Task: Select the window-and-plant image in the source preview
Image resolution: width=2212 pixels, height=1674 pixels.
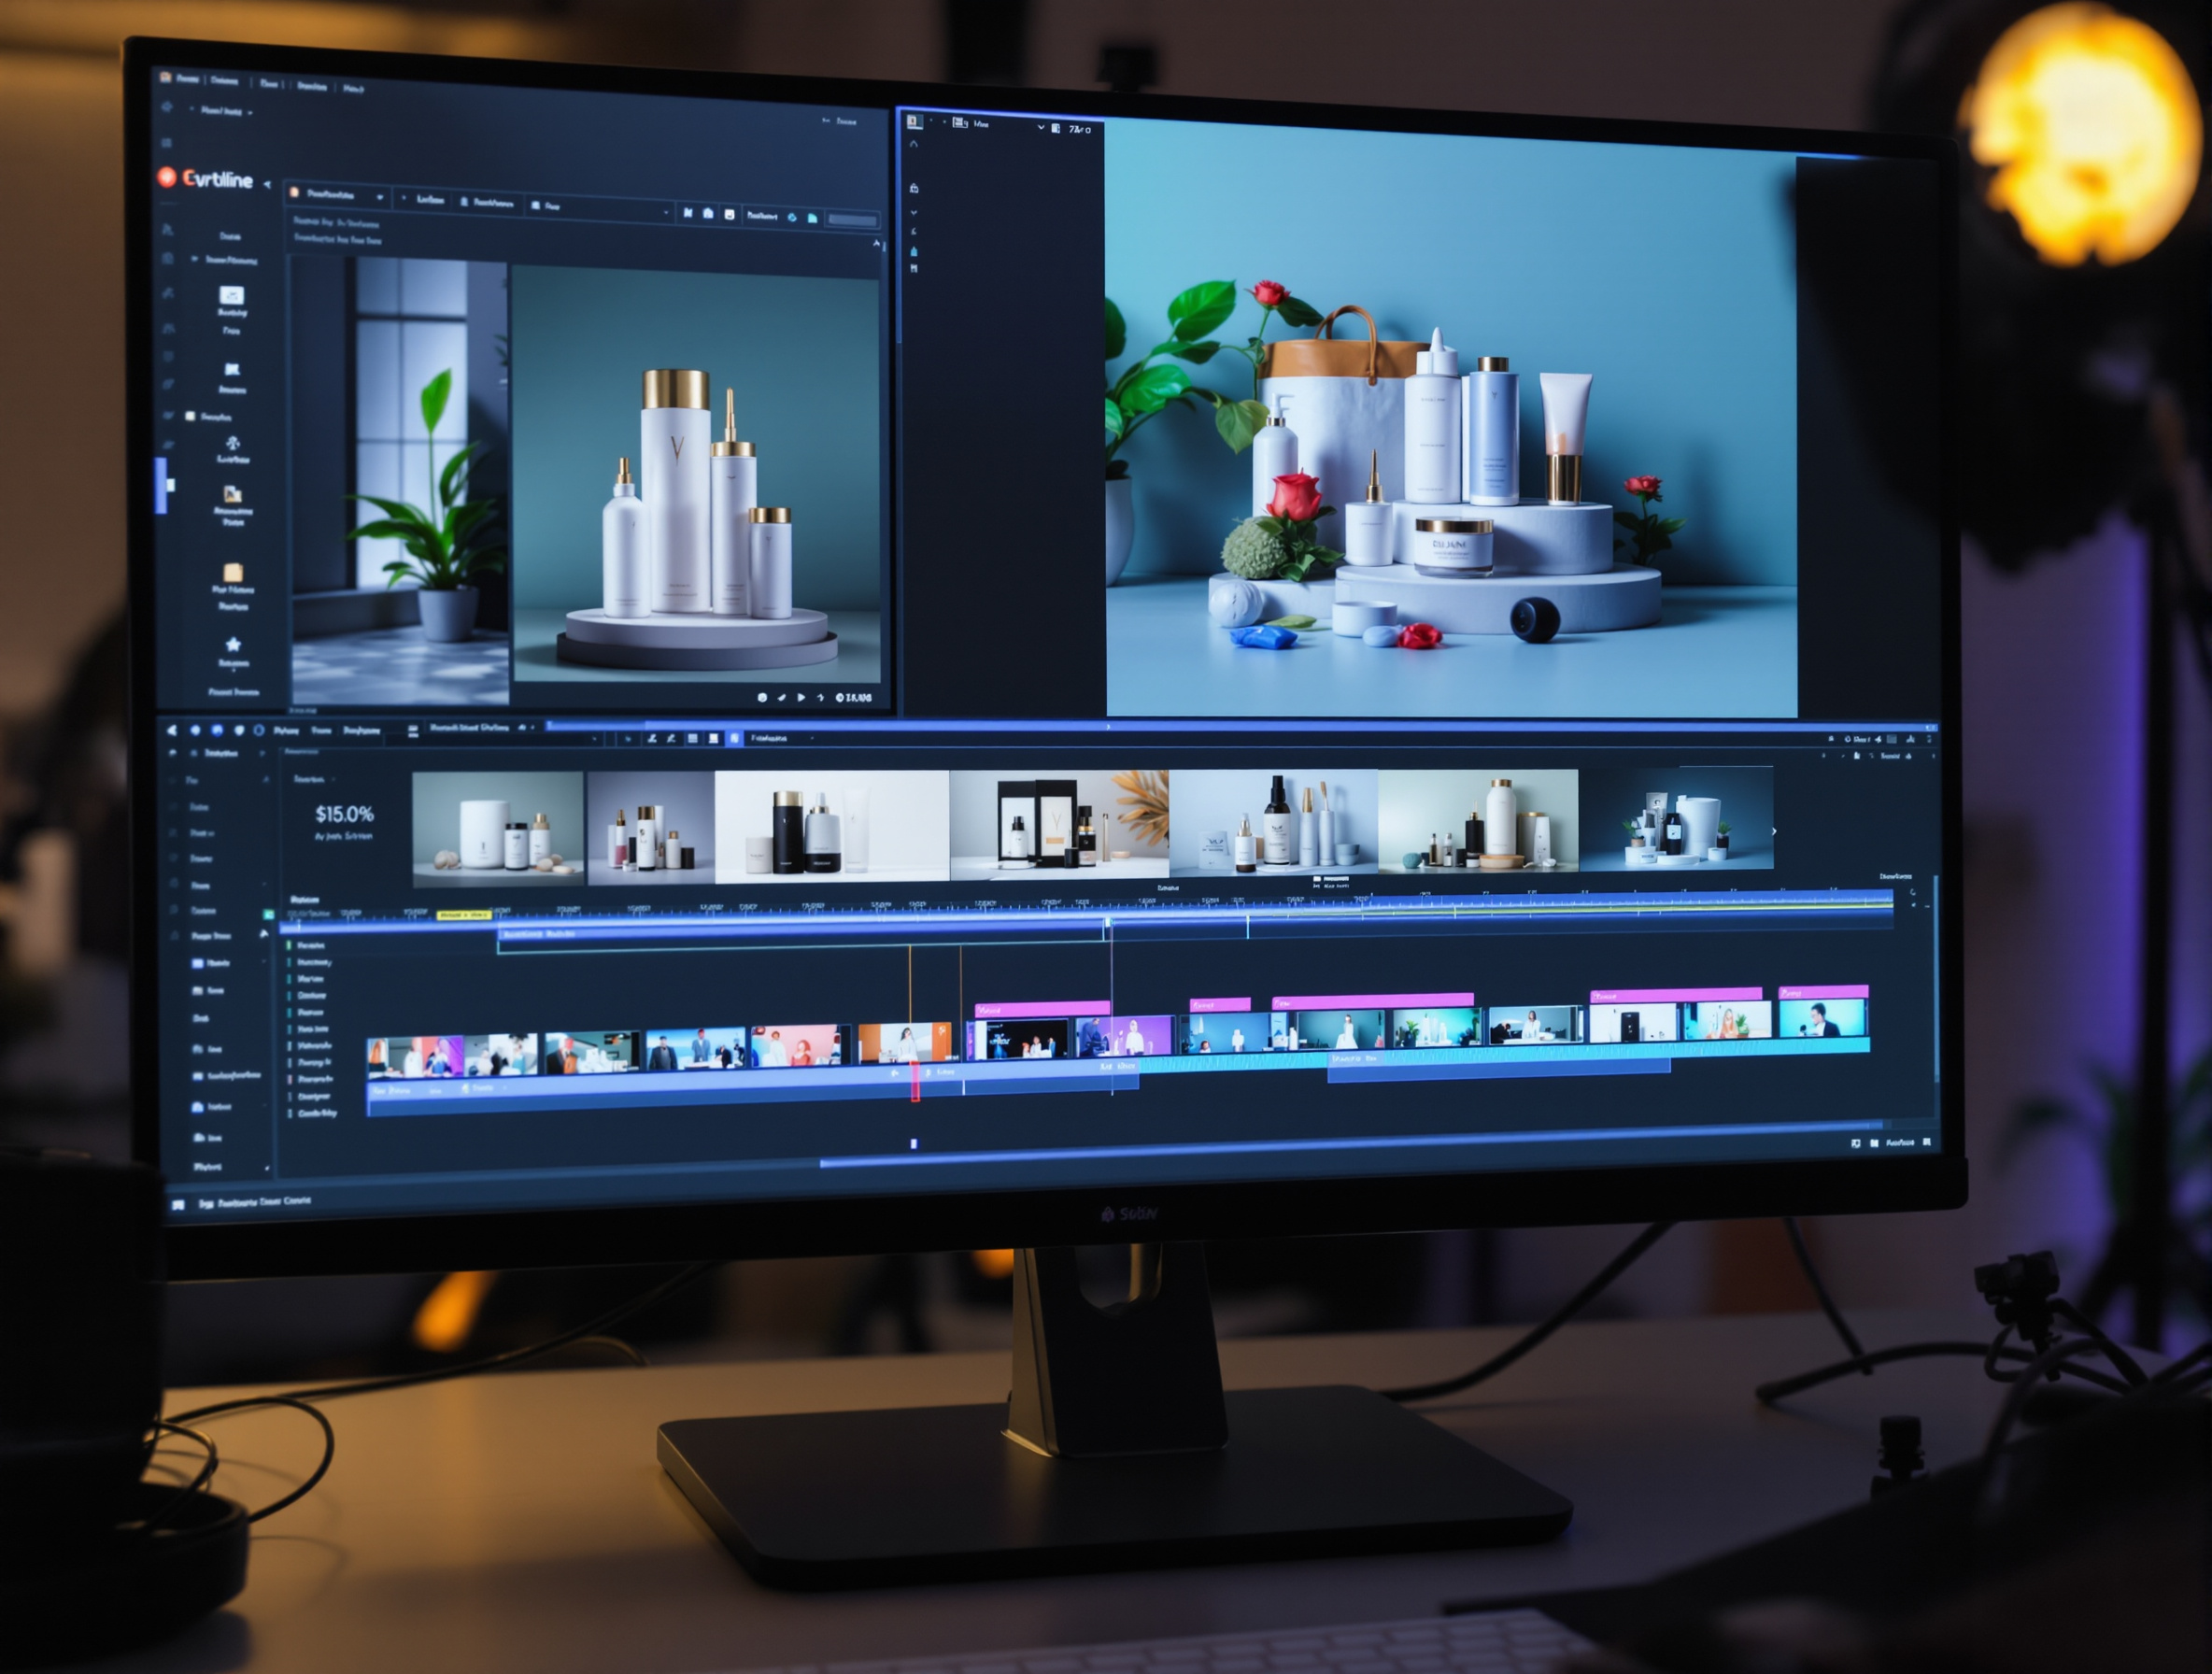Action: tap(400, 481)
